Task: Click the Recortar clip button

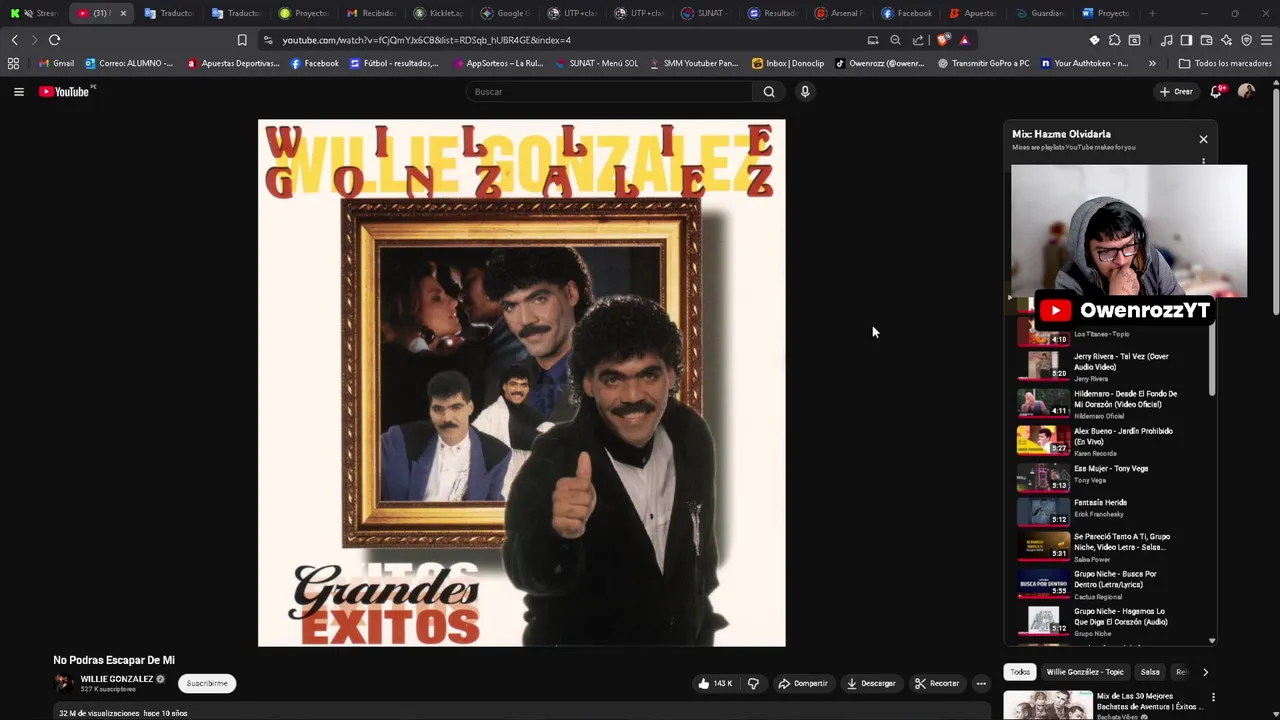Action: [937, 683]
